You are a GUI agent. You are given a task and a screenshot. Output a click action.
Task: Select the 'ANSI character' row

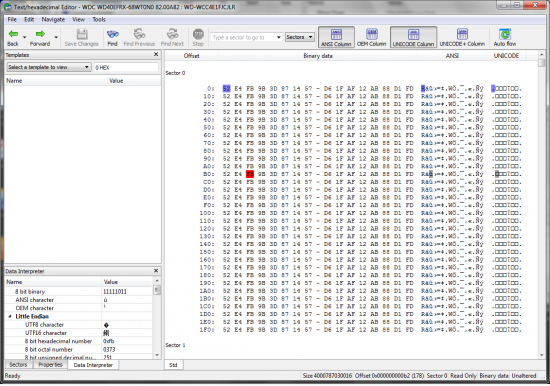click(79, 300)
